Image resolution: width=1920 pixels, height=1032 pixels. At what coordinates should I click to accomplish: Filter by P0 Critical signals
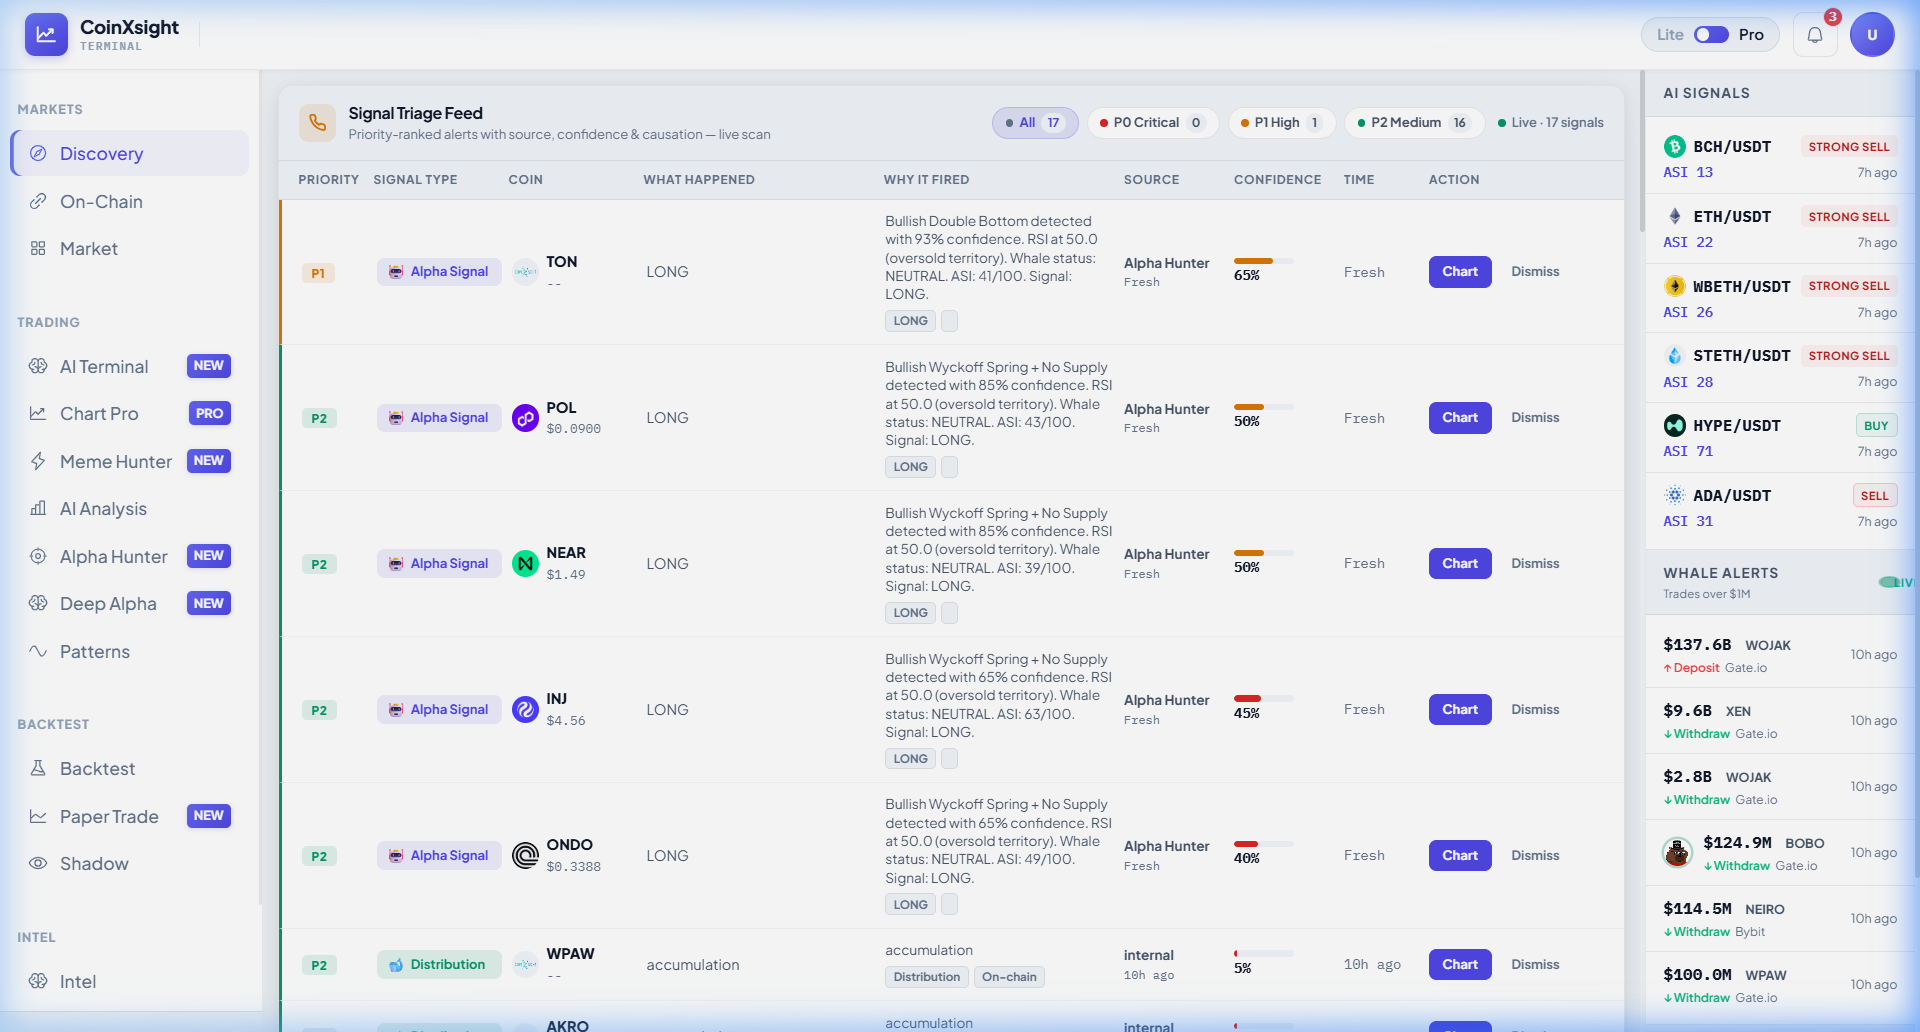(1153, 123)
